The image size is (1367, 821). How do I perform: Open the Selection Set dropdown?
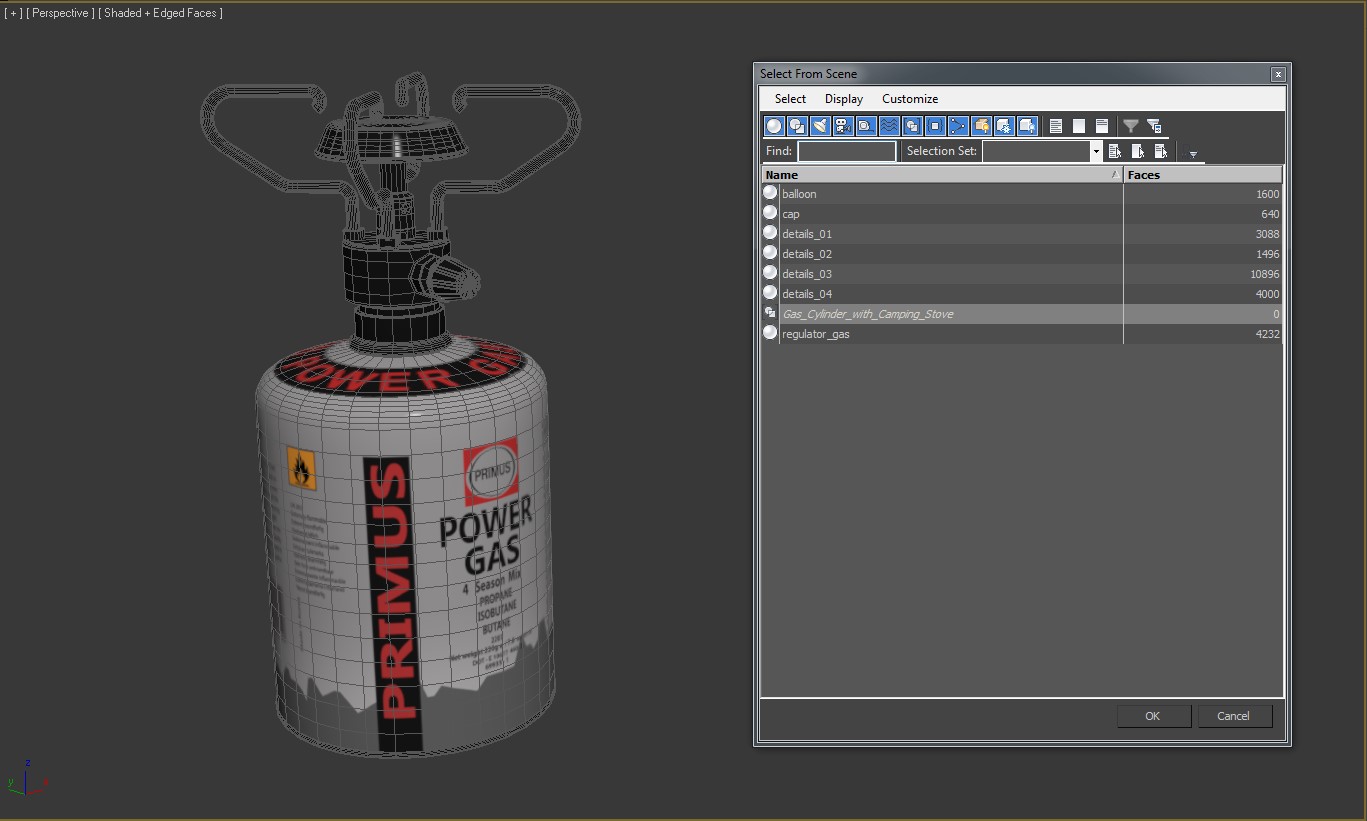pyautogui.click(x=1096, y=151)
